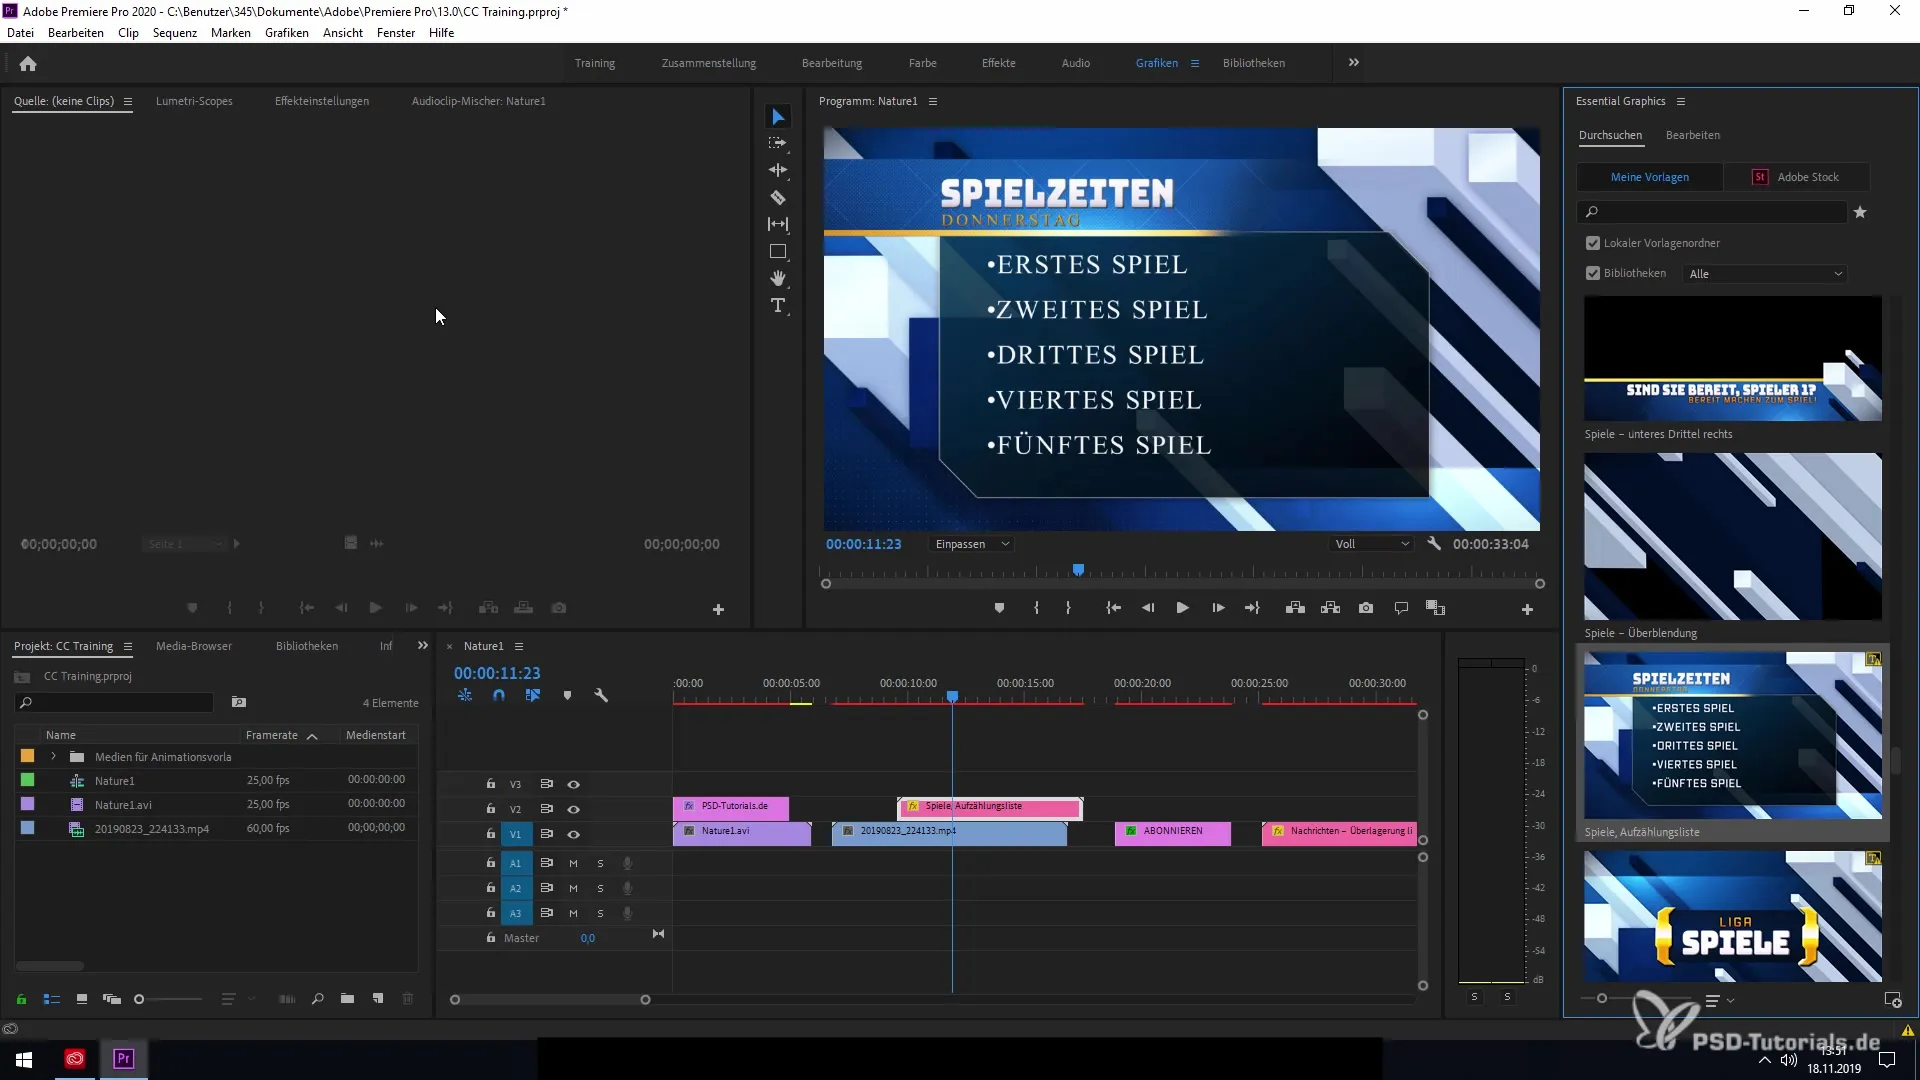
Task: Click the timeline timecode 00:00:11:23
Action: 497,673
